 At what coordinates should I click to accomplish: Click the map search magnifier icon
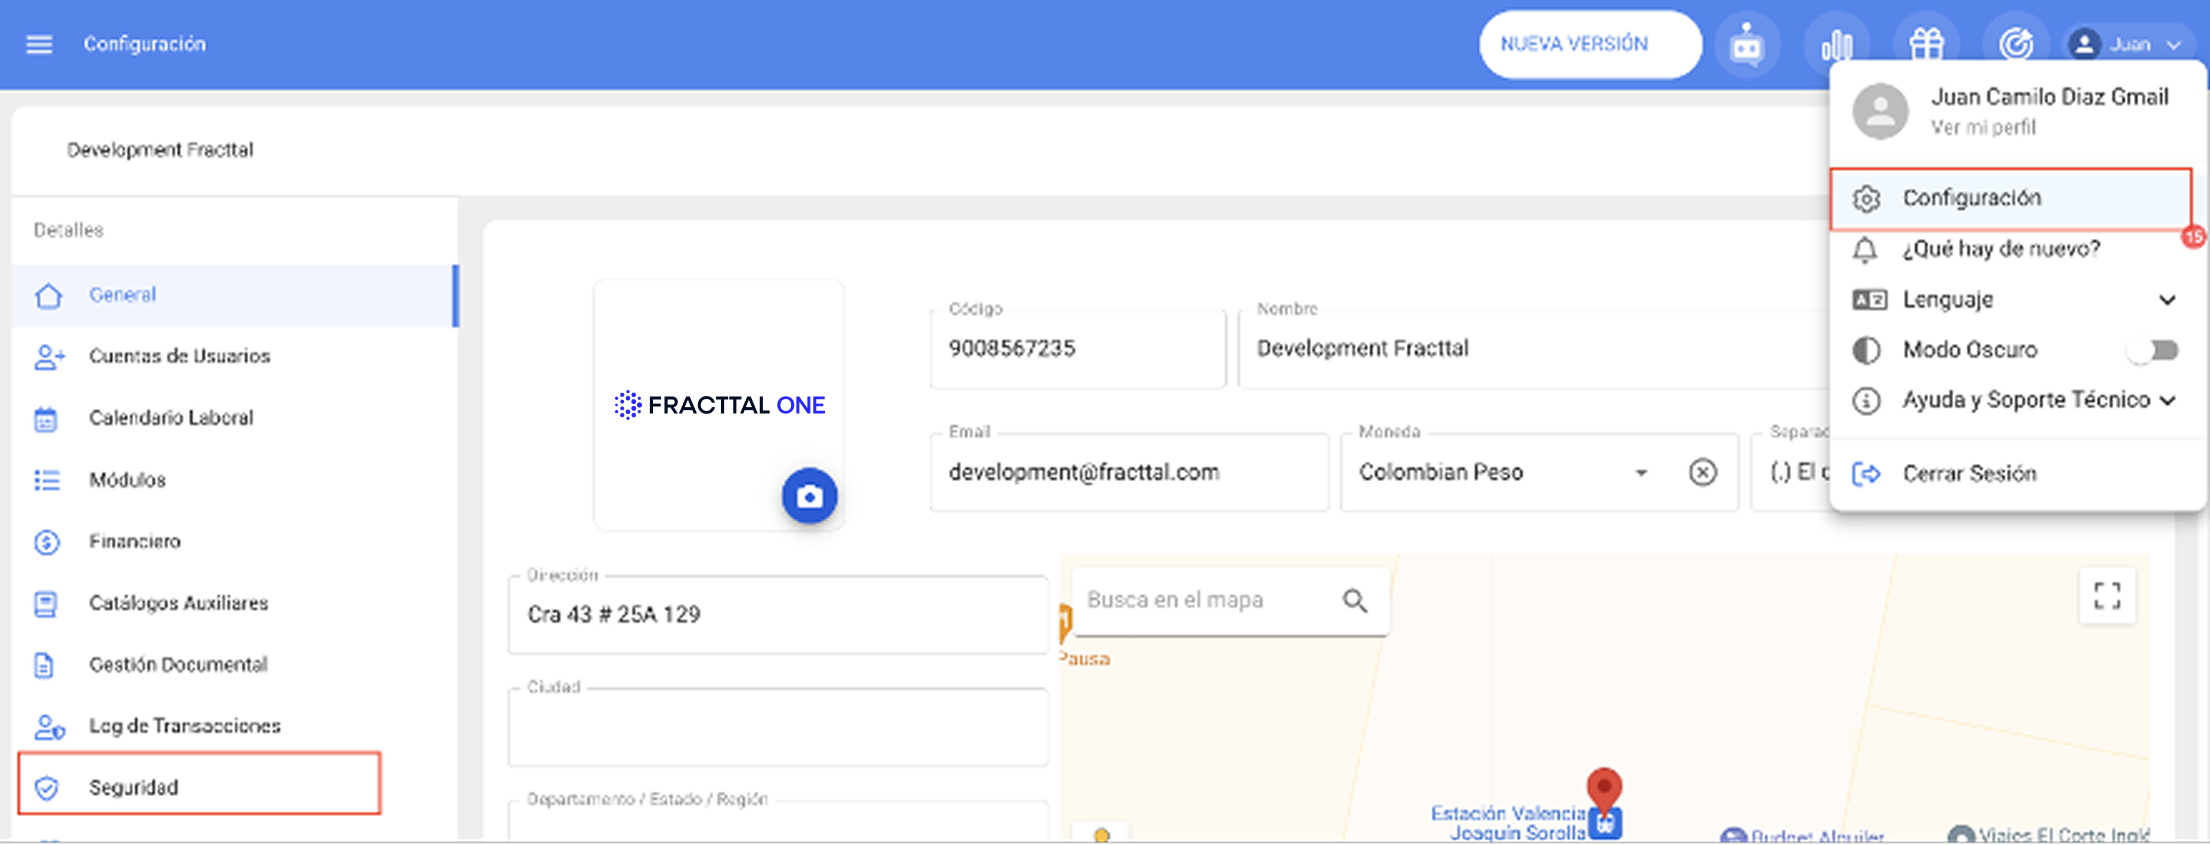coord(1355,600)
